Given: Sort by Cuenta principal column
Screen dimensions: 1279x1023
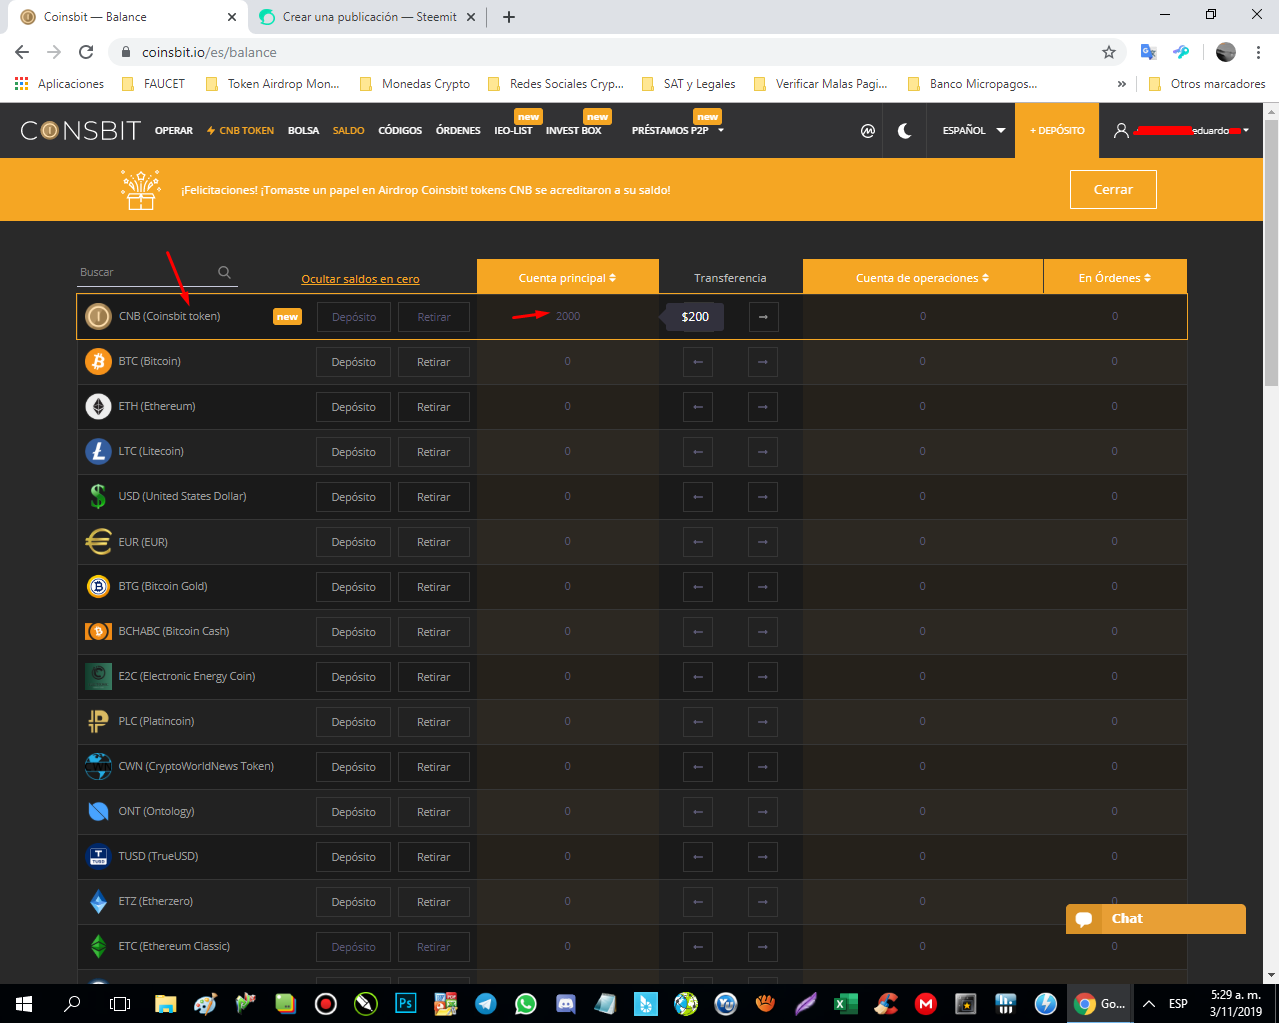Looking at the screenshot, I should (567, 277).
